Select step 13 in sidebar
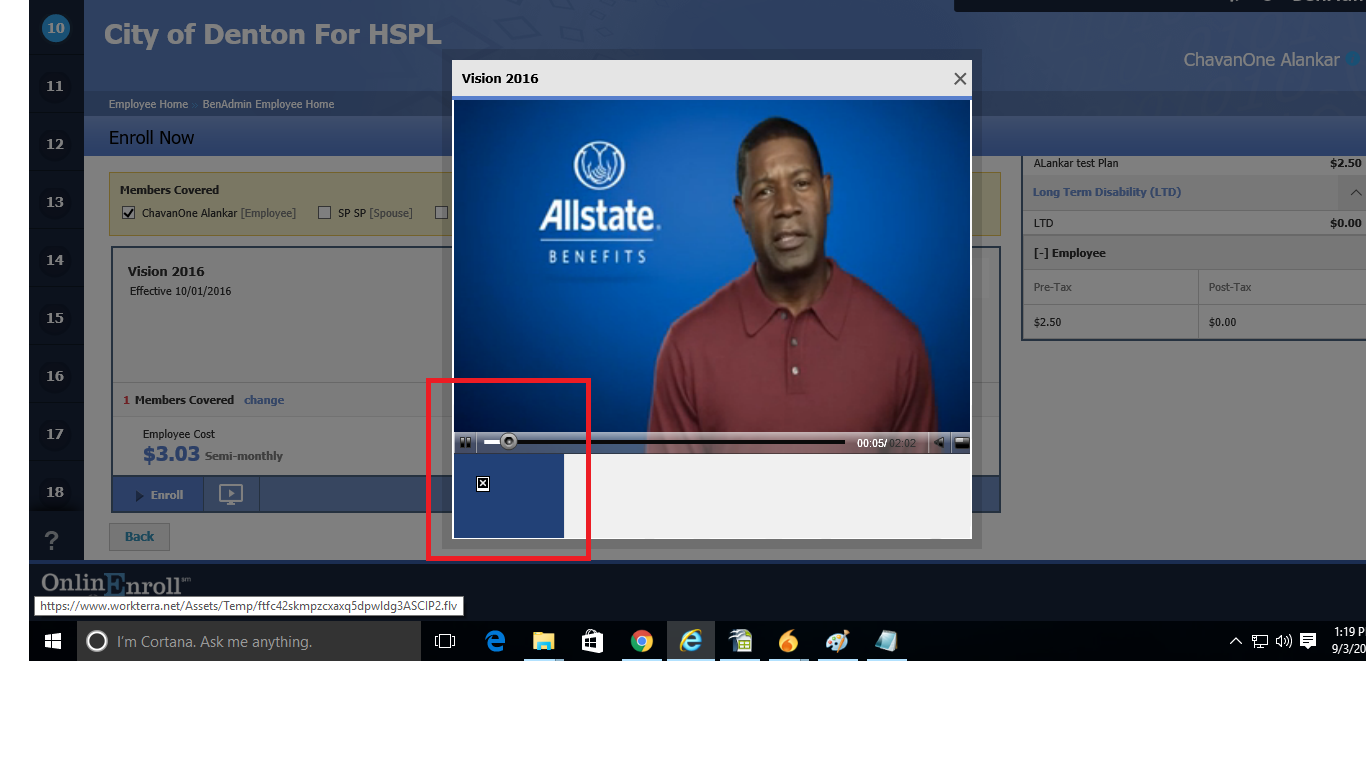 55,202
